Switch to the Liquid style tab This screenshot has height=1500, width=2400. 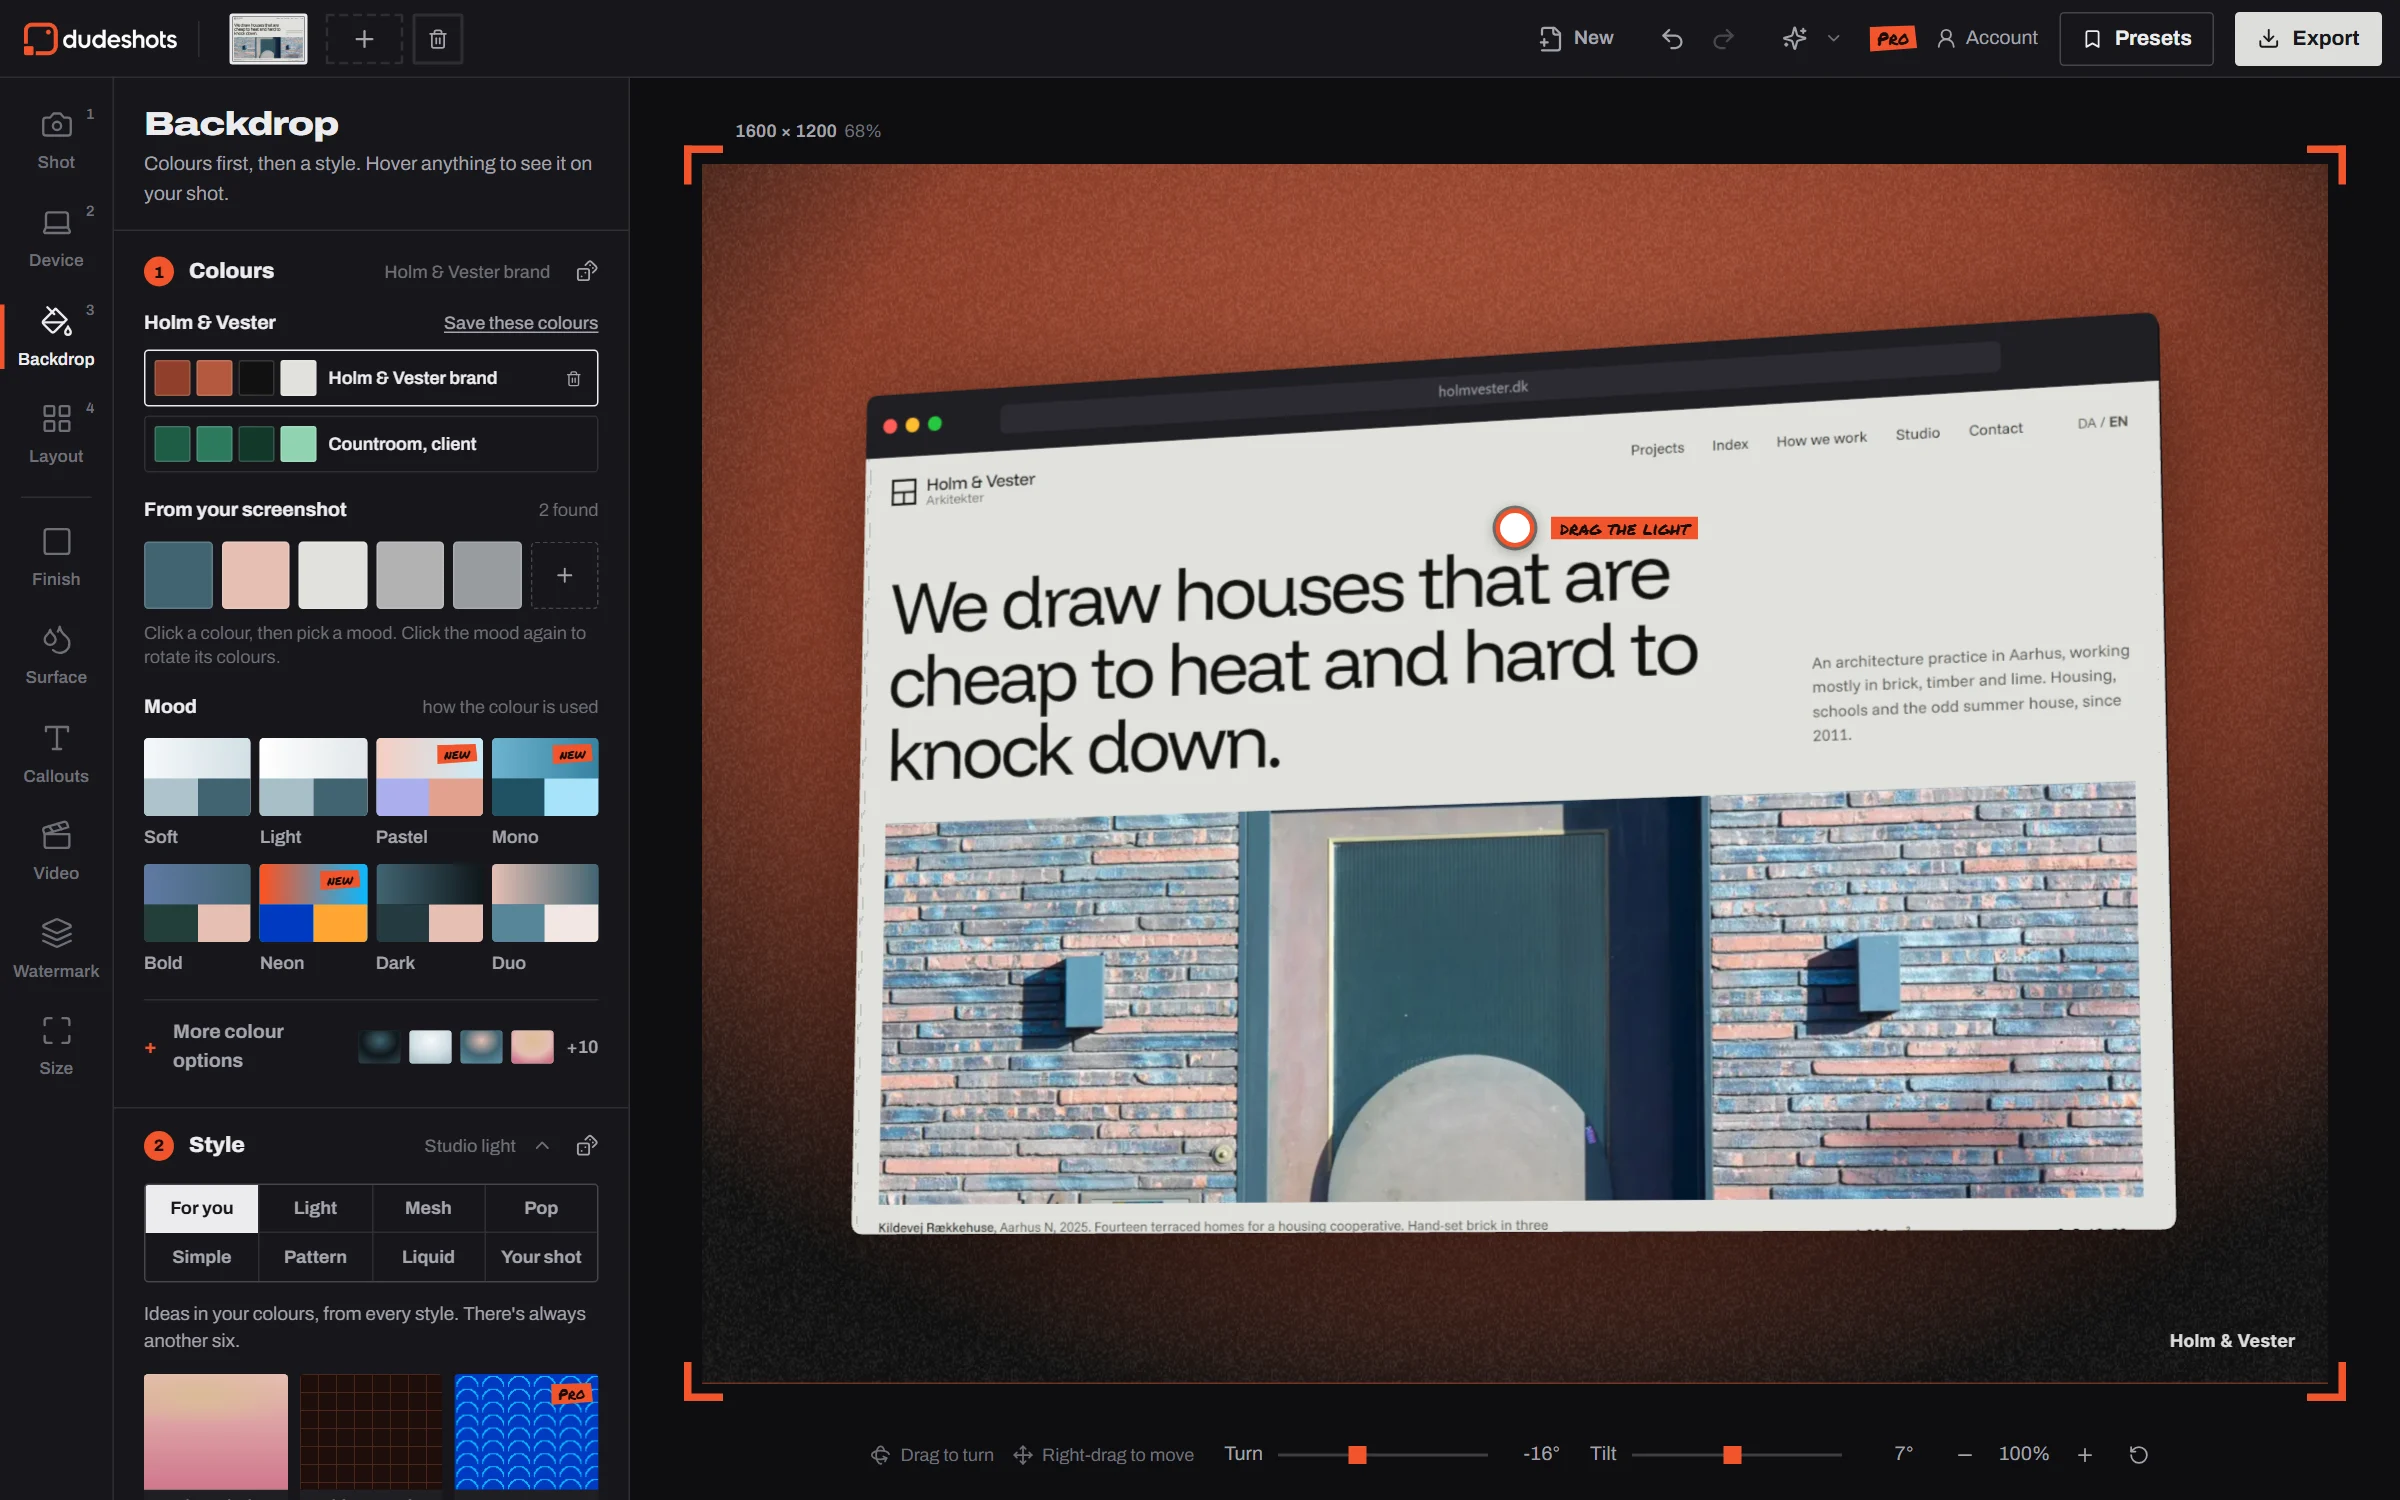coord(428,1257)
